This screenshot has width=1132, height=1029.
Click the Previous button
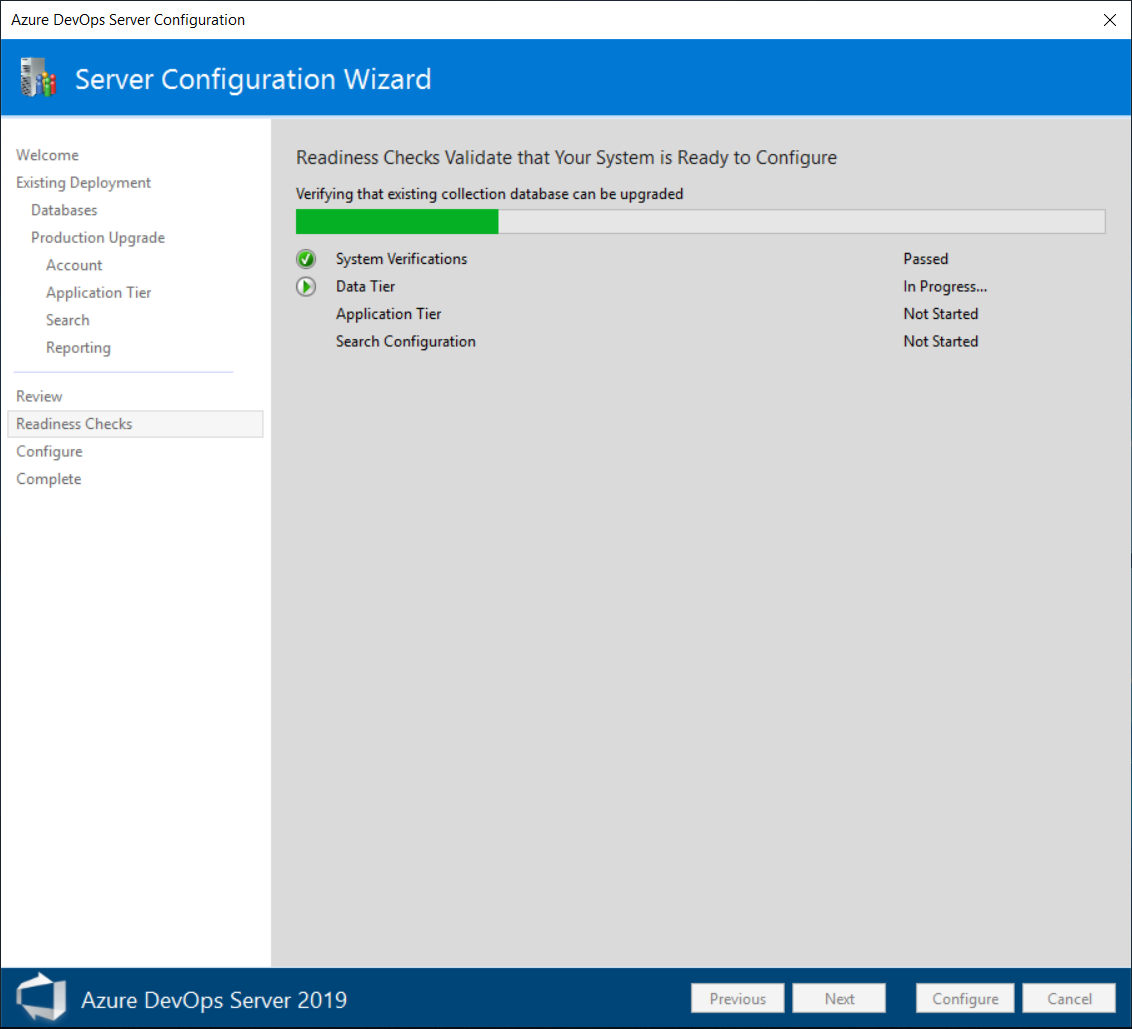tap(738, 999)
